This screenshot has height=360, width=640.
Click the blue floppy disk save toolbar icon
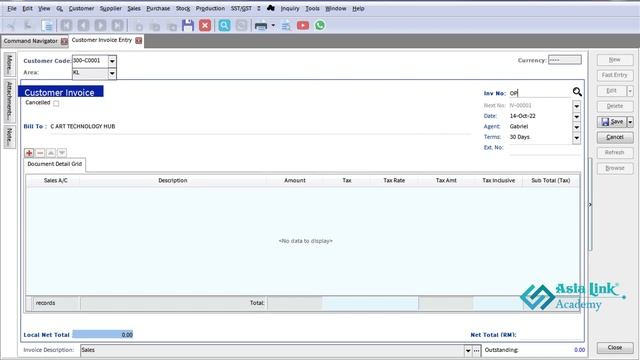tap(188, 25)
